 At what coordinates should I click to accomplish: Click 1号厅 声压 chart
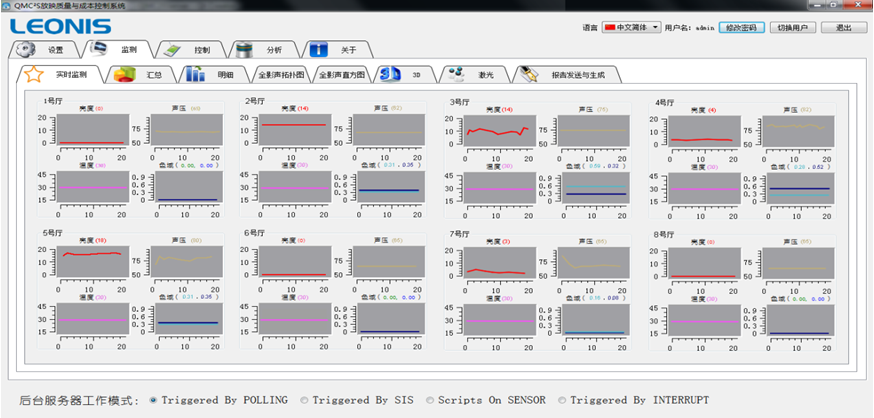[187, 130]
